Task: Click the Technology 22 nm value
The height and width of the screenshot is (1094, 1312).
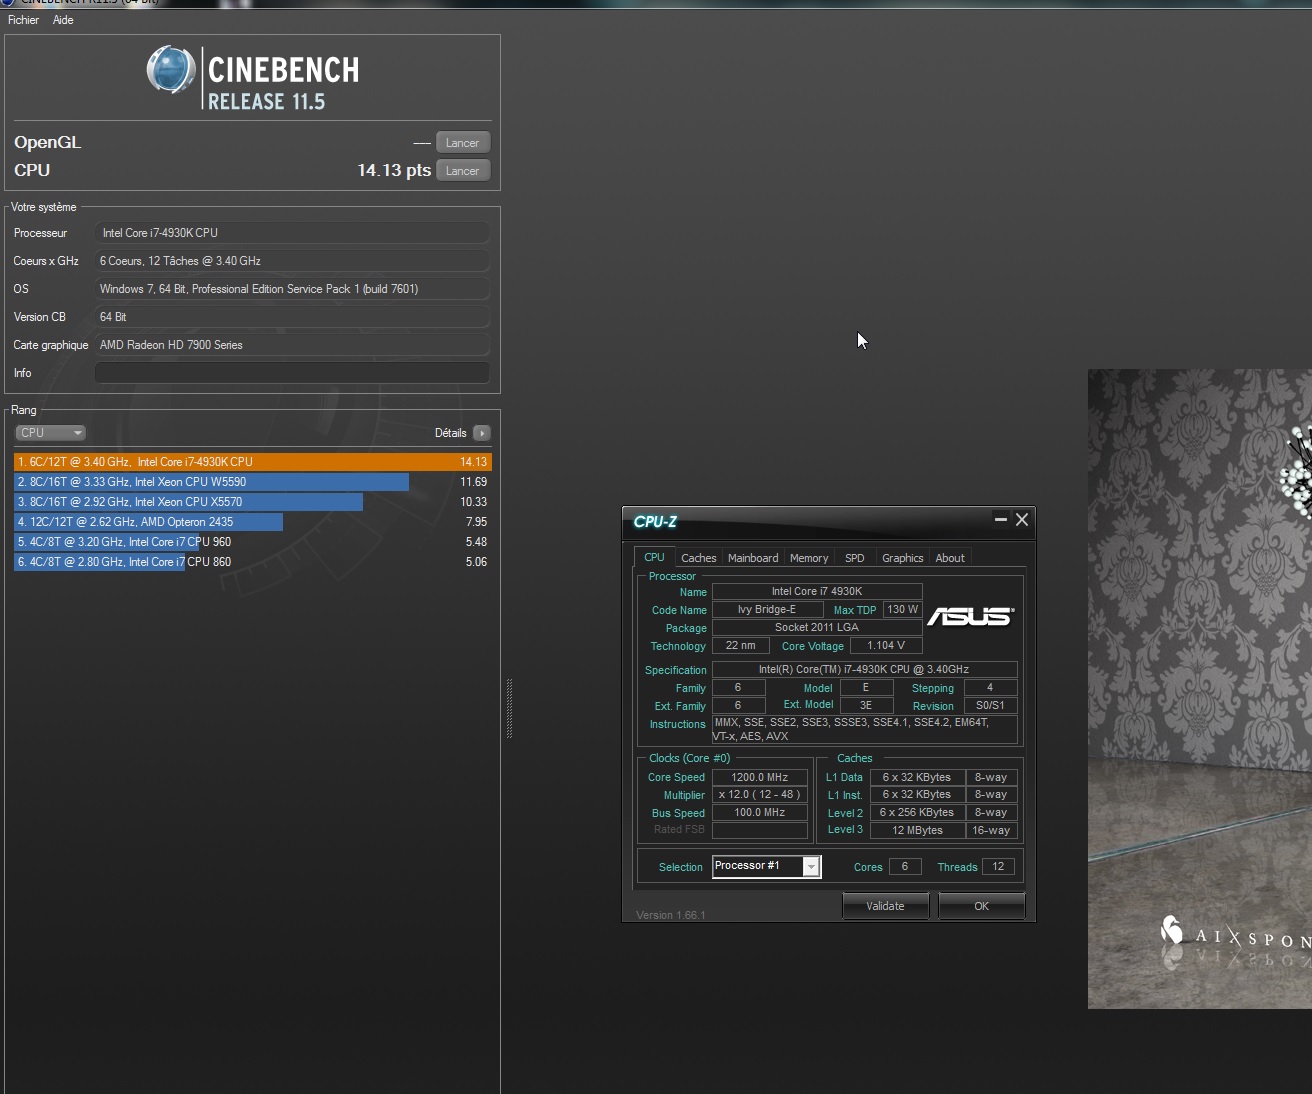Action: tap(741, 646)
